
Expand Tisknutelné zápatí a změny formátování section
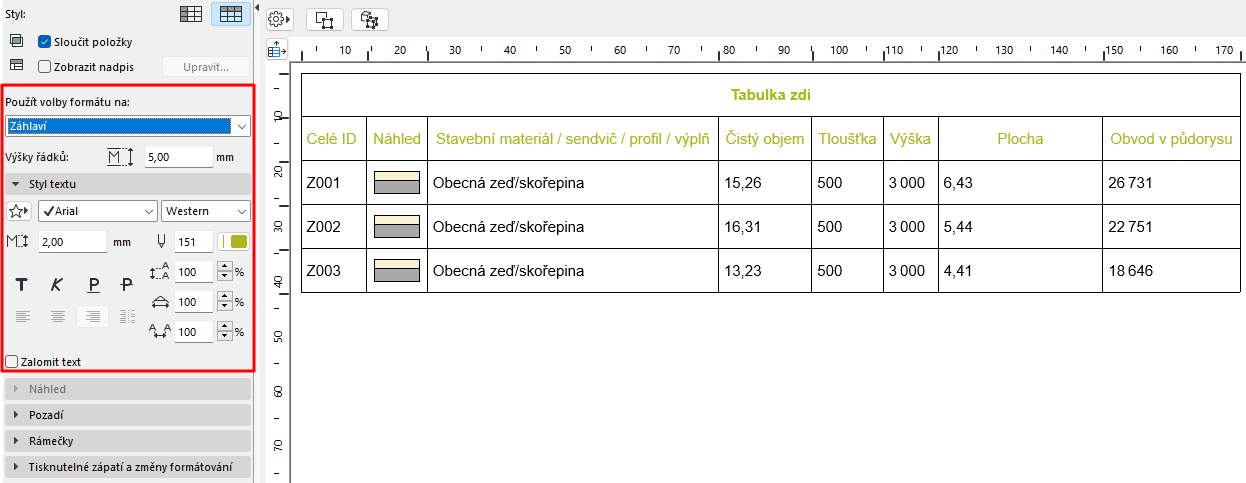[128, 467]
